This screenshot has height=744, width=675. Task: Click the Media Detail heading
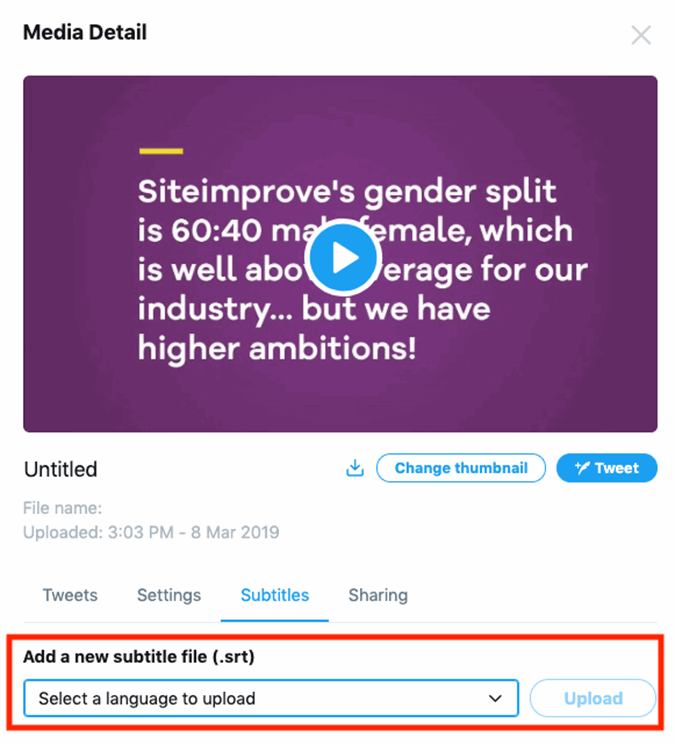coord(85,33)
